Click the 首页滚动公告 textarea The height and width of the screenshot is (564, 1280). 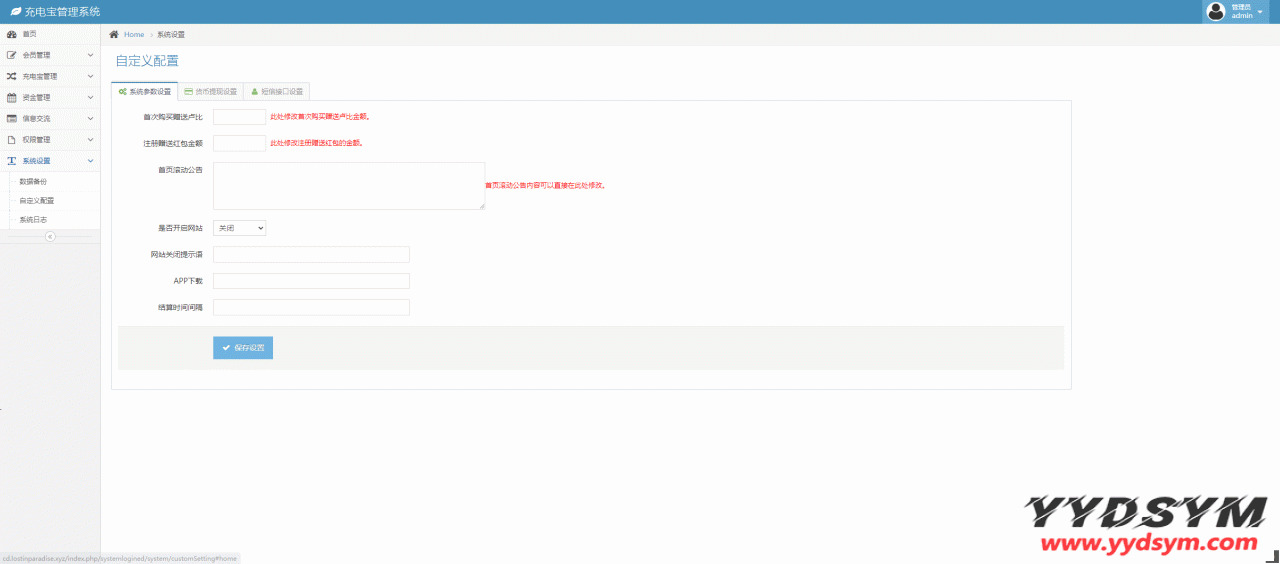[x=349, y=186]
